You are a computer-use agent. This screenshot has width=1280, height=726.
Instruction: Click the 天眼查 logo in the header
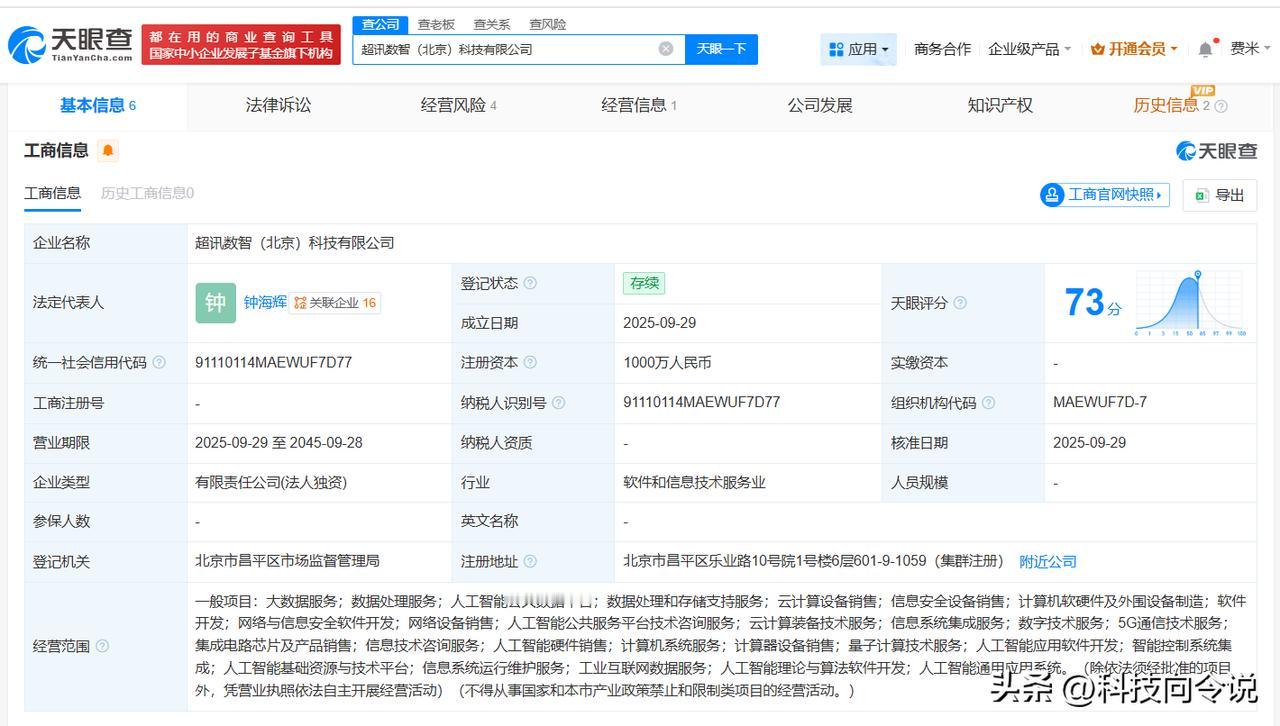tap(70, 44)
